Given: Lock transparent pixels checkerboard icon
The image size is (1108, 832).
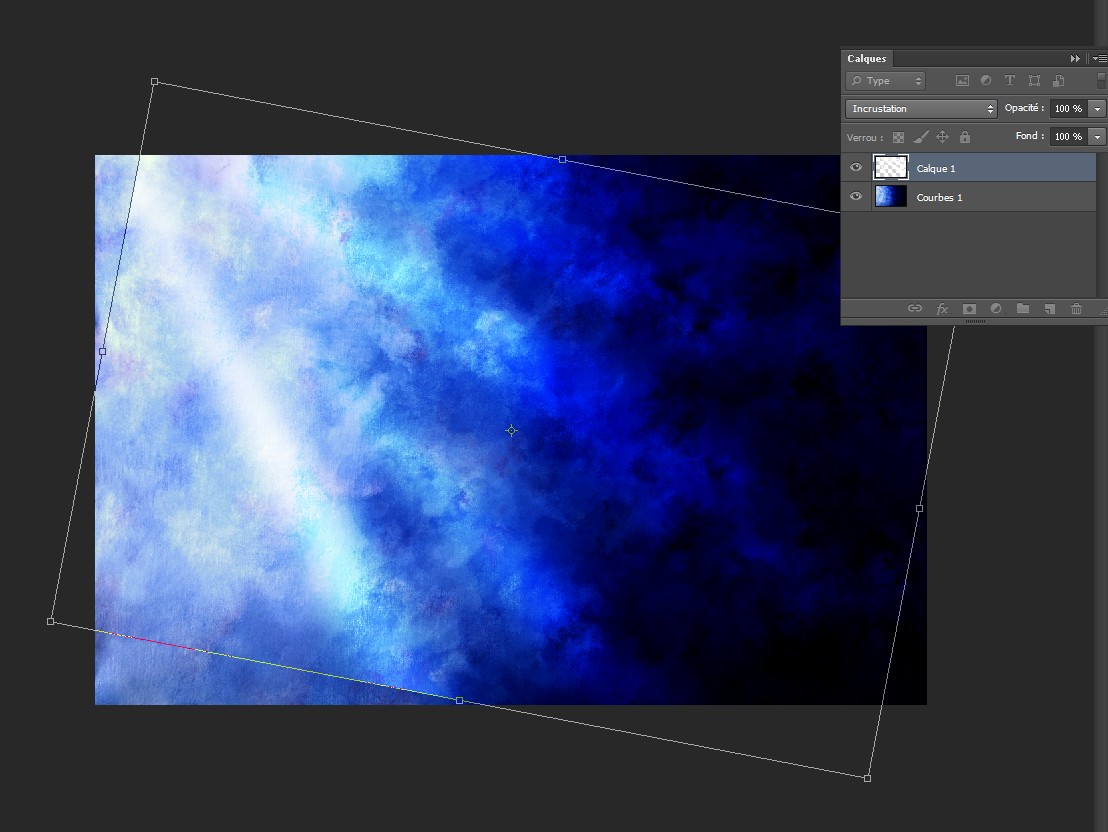Looking at the screenshot, I should (898, 137).
